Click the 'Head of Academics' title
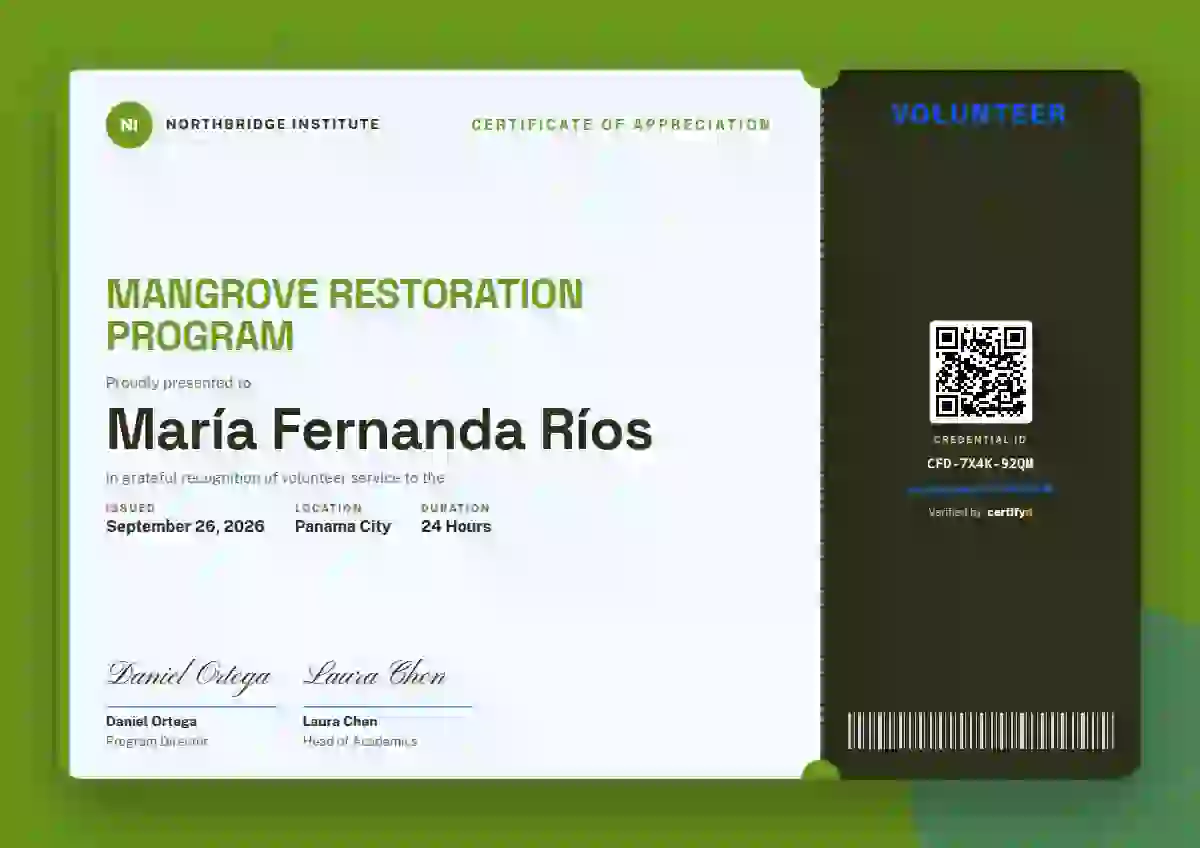 [x=360, y=741]
